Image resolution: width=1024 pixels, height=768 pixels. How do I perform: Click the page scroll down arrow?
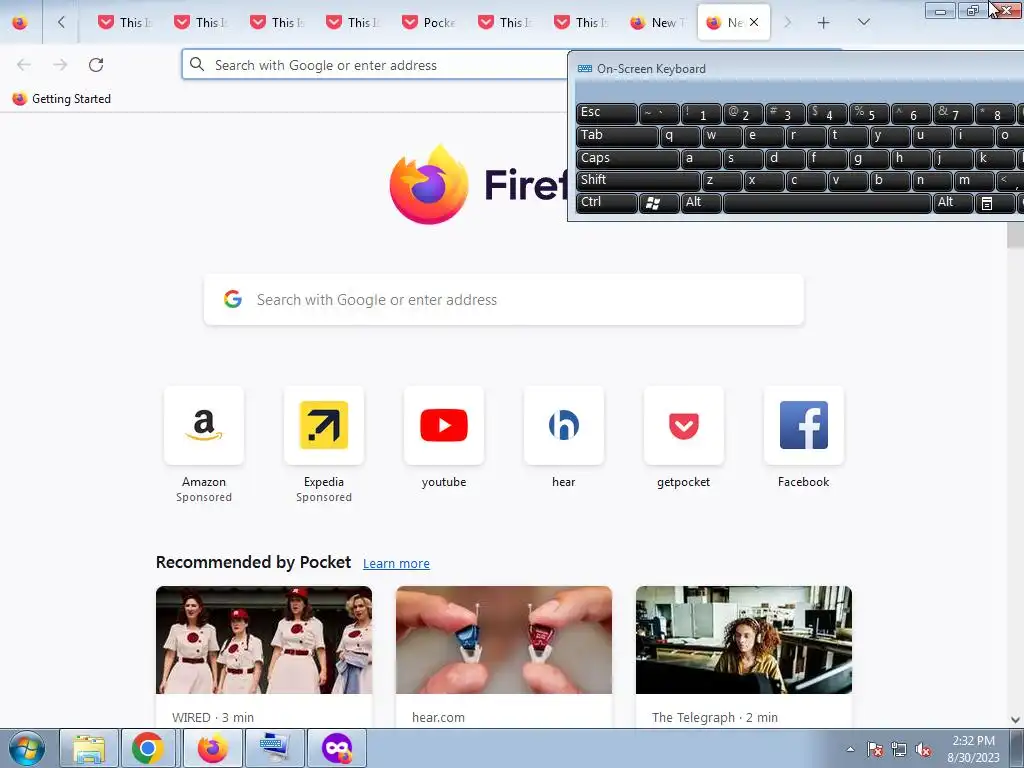click(1016, 720)
